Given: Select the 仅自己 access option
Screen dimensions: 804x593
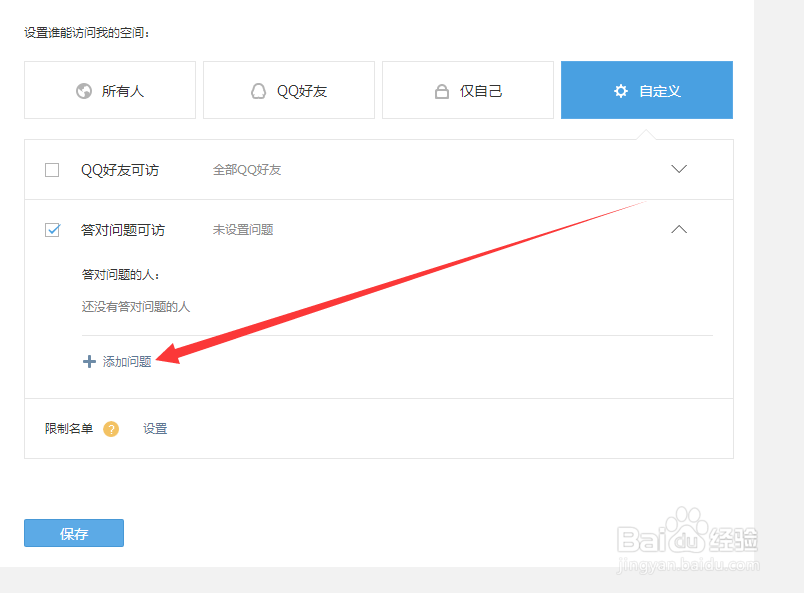Looking at the screenshot, I should coord(468,90).
